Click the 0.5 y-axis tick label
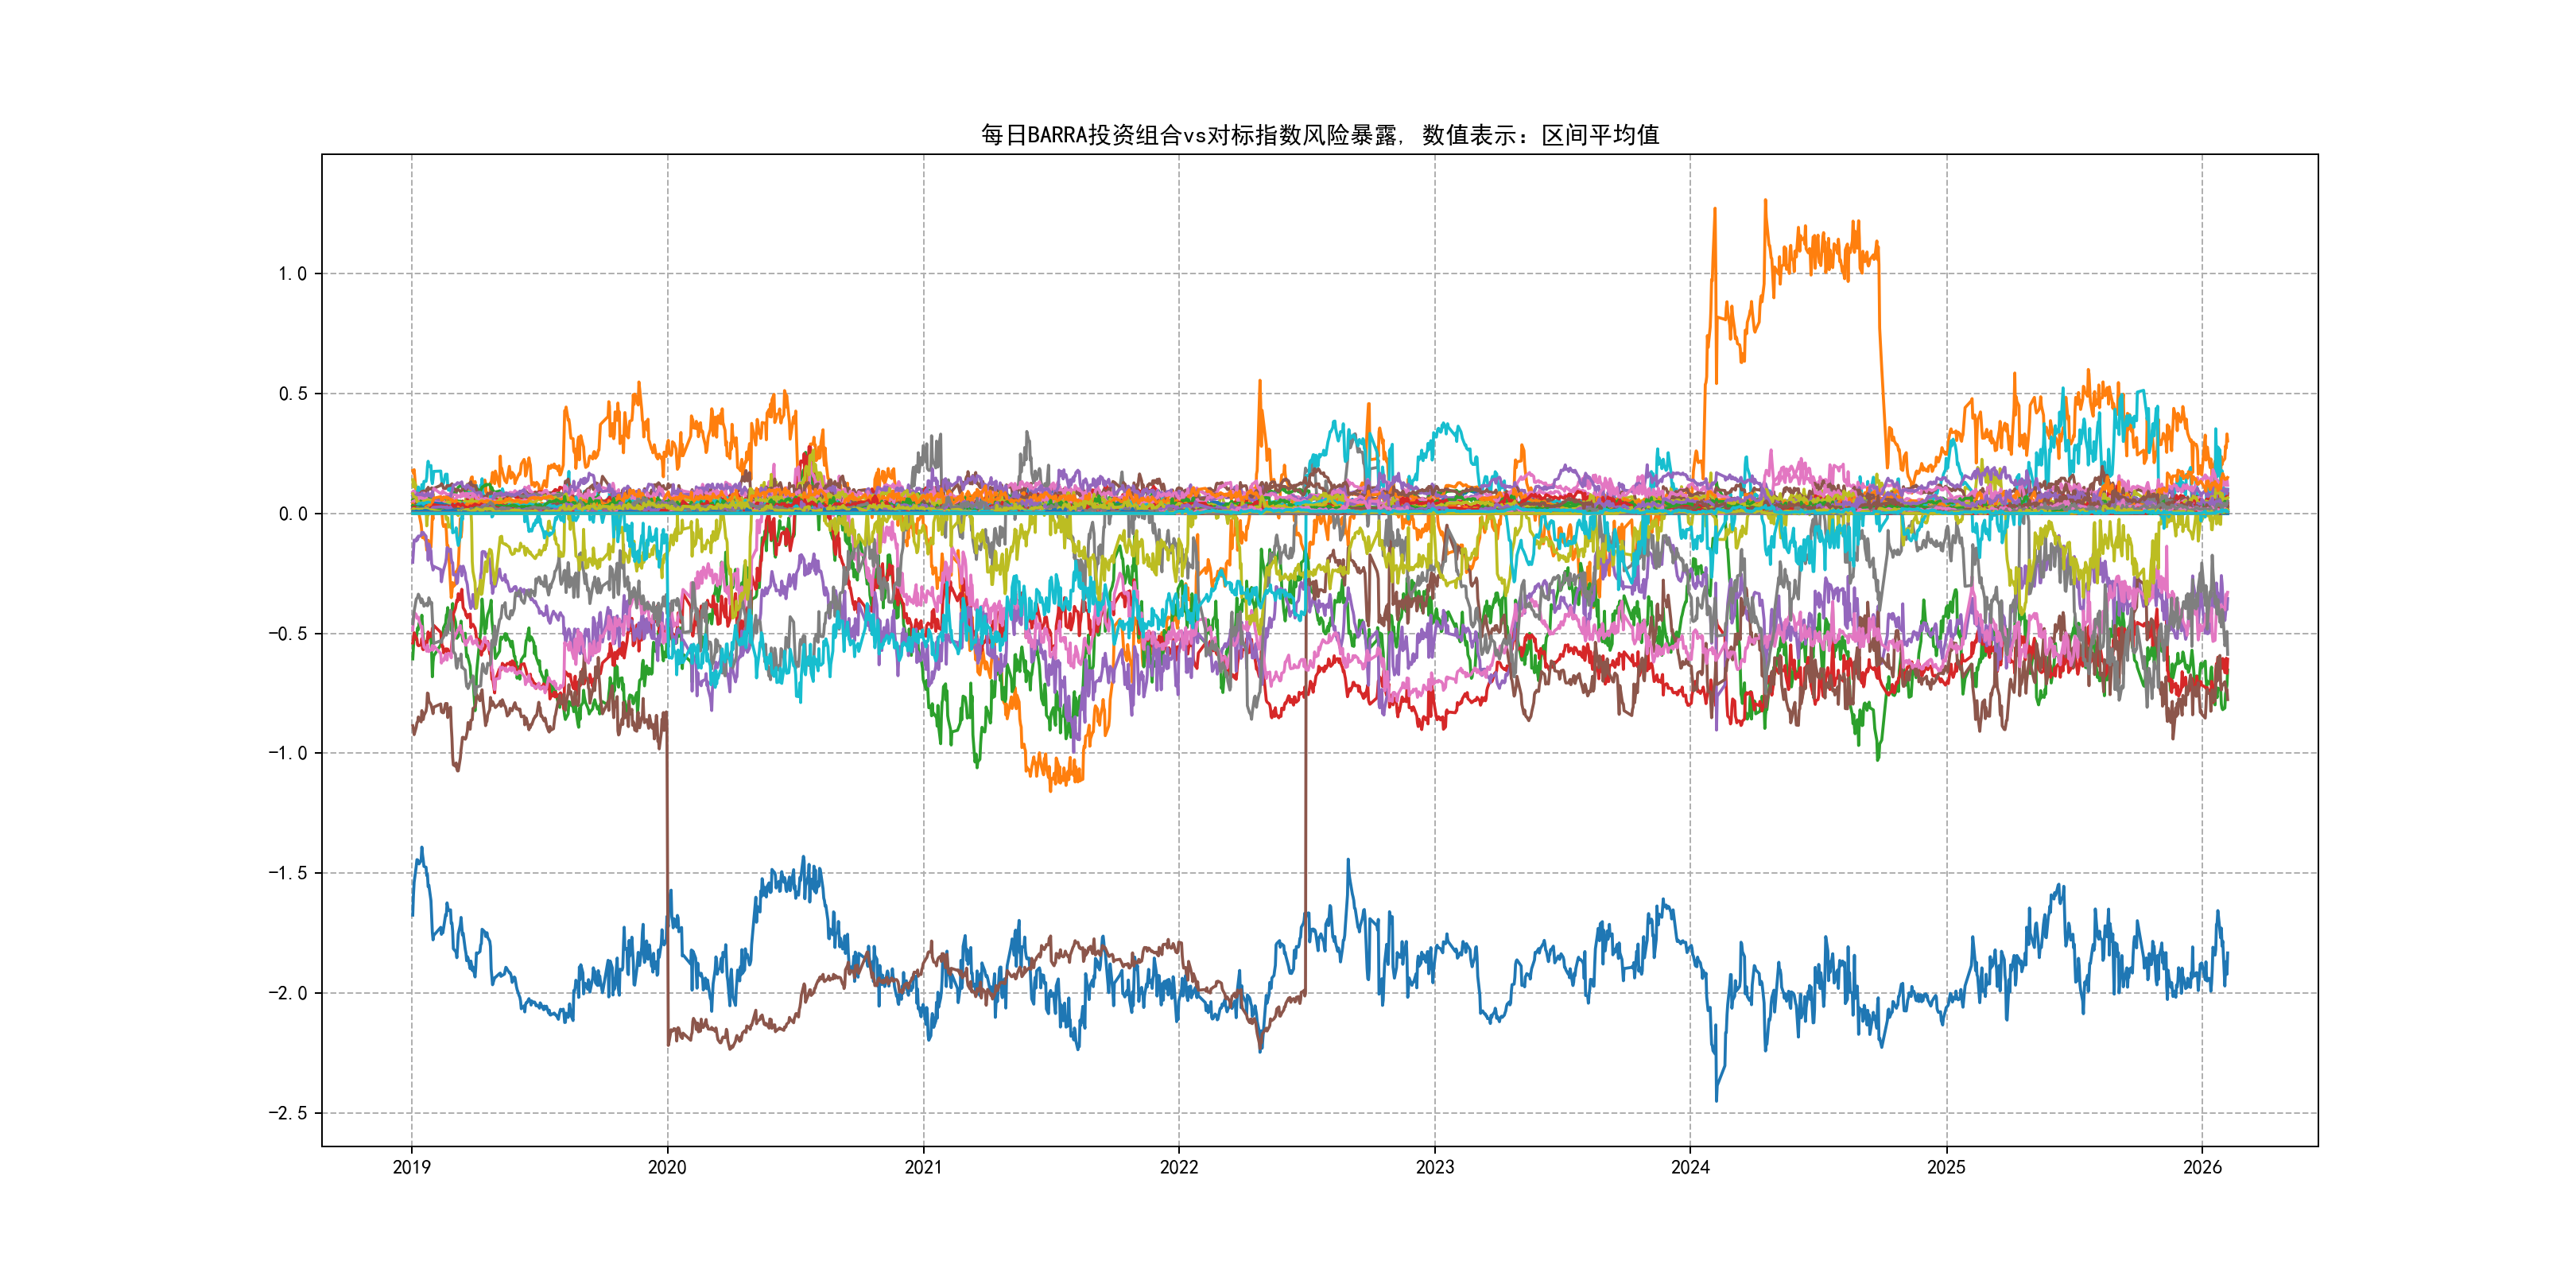The image size is (2576, 1288). pyautogui.click(x=292, y=394)
